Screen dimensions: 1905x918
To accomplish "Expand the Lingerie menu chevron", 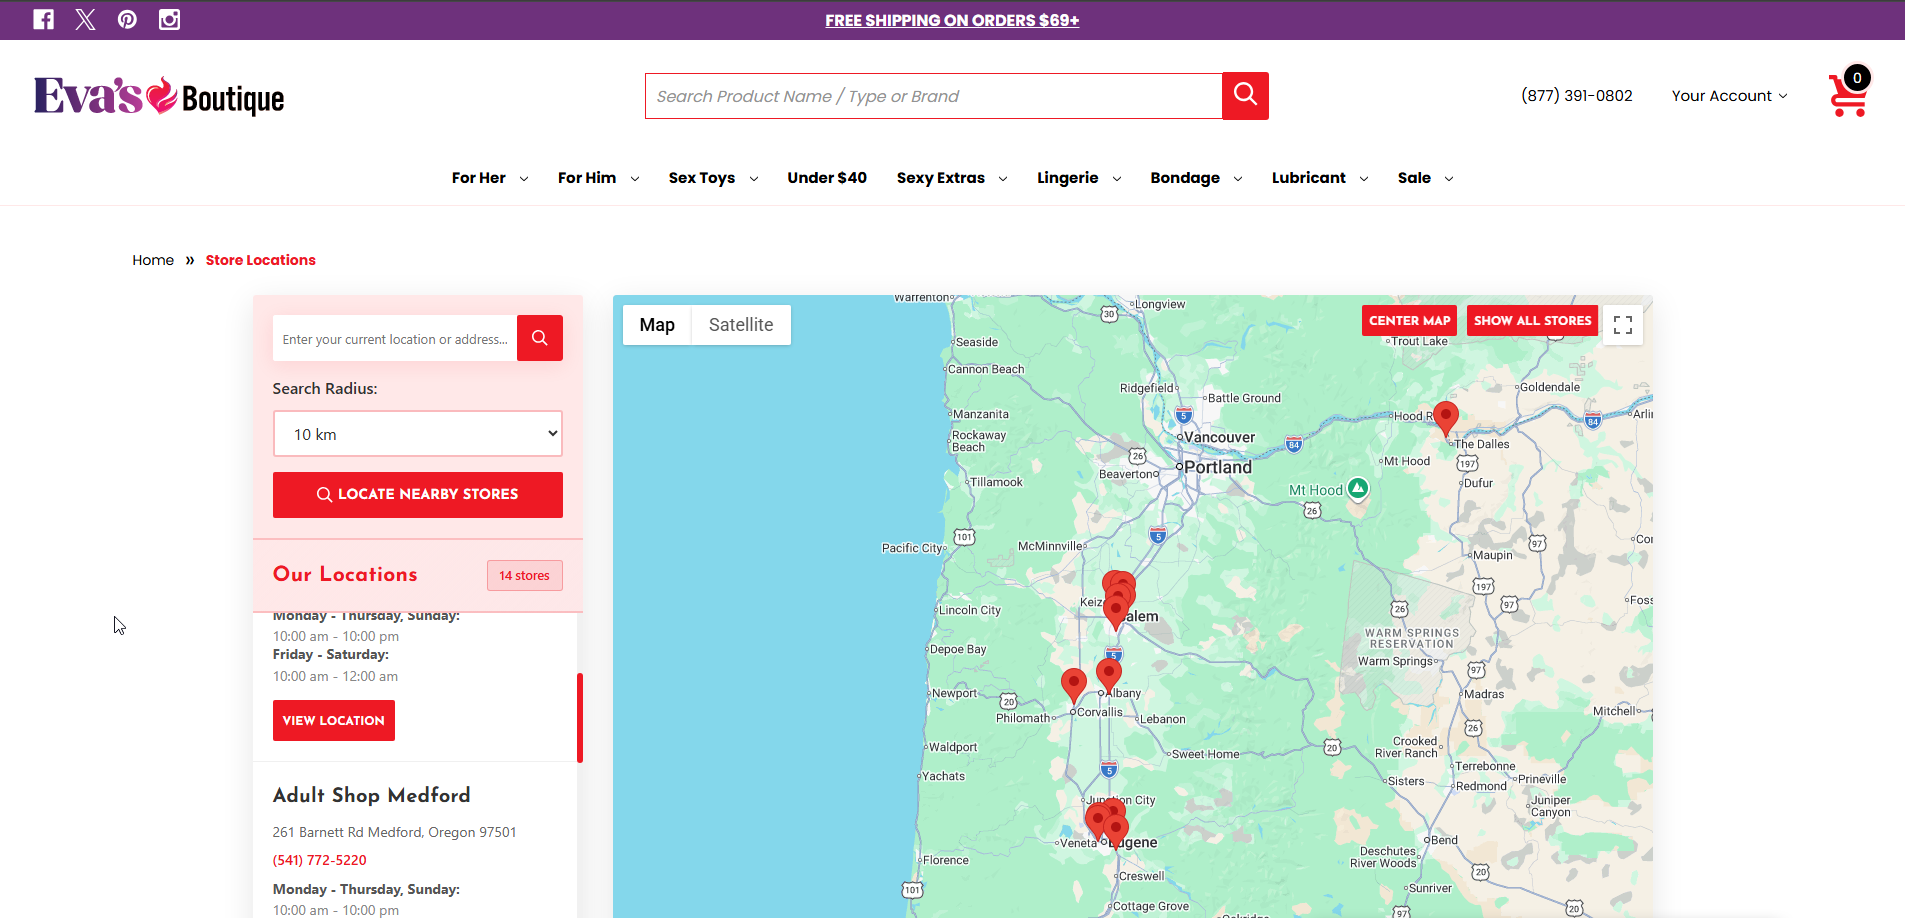I will coord(1117,179).
